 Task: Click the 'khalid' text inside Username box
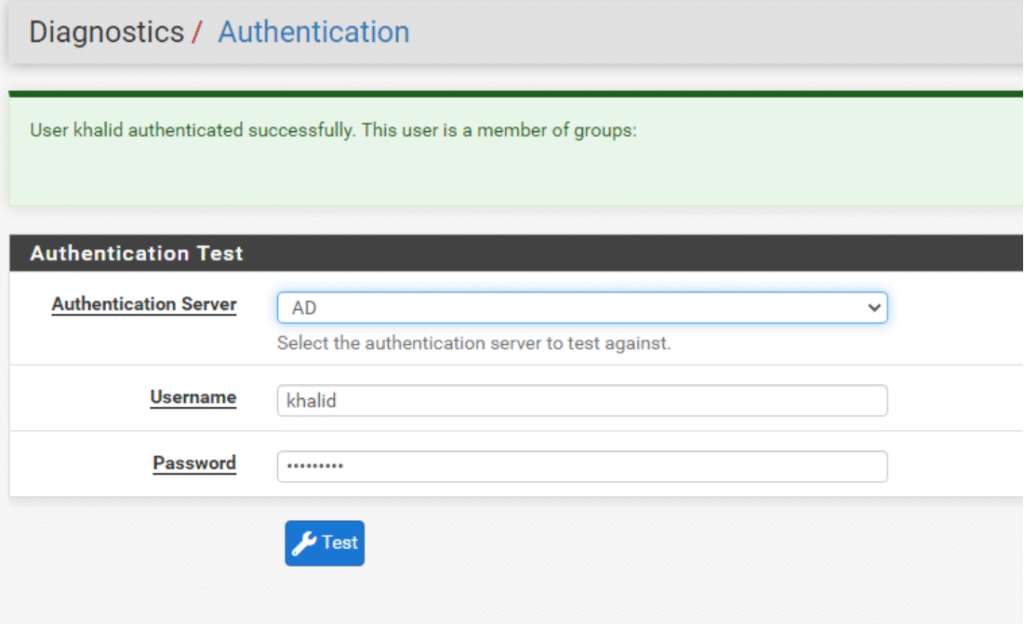(x=312, y=401)
